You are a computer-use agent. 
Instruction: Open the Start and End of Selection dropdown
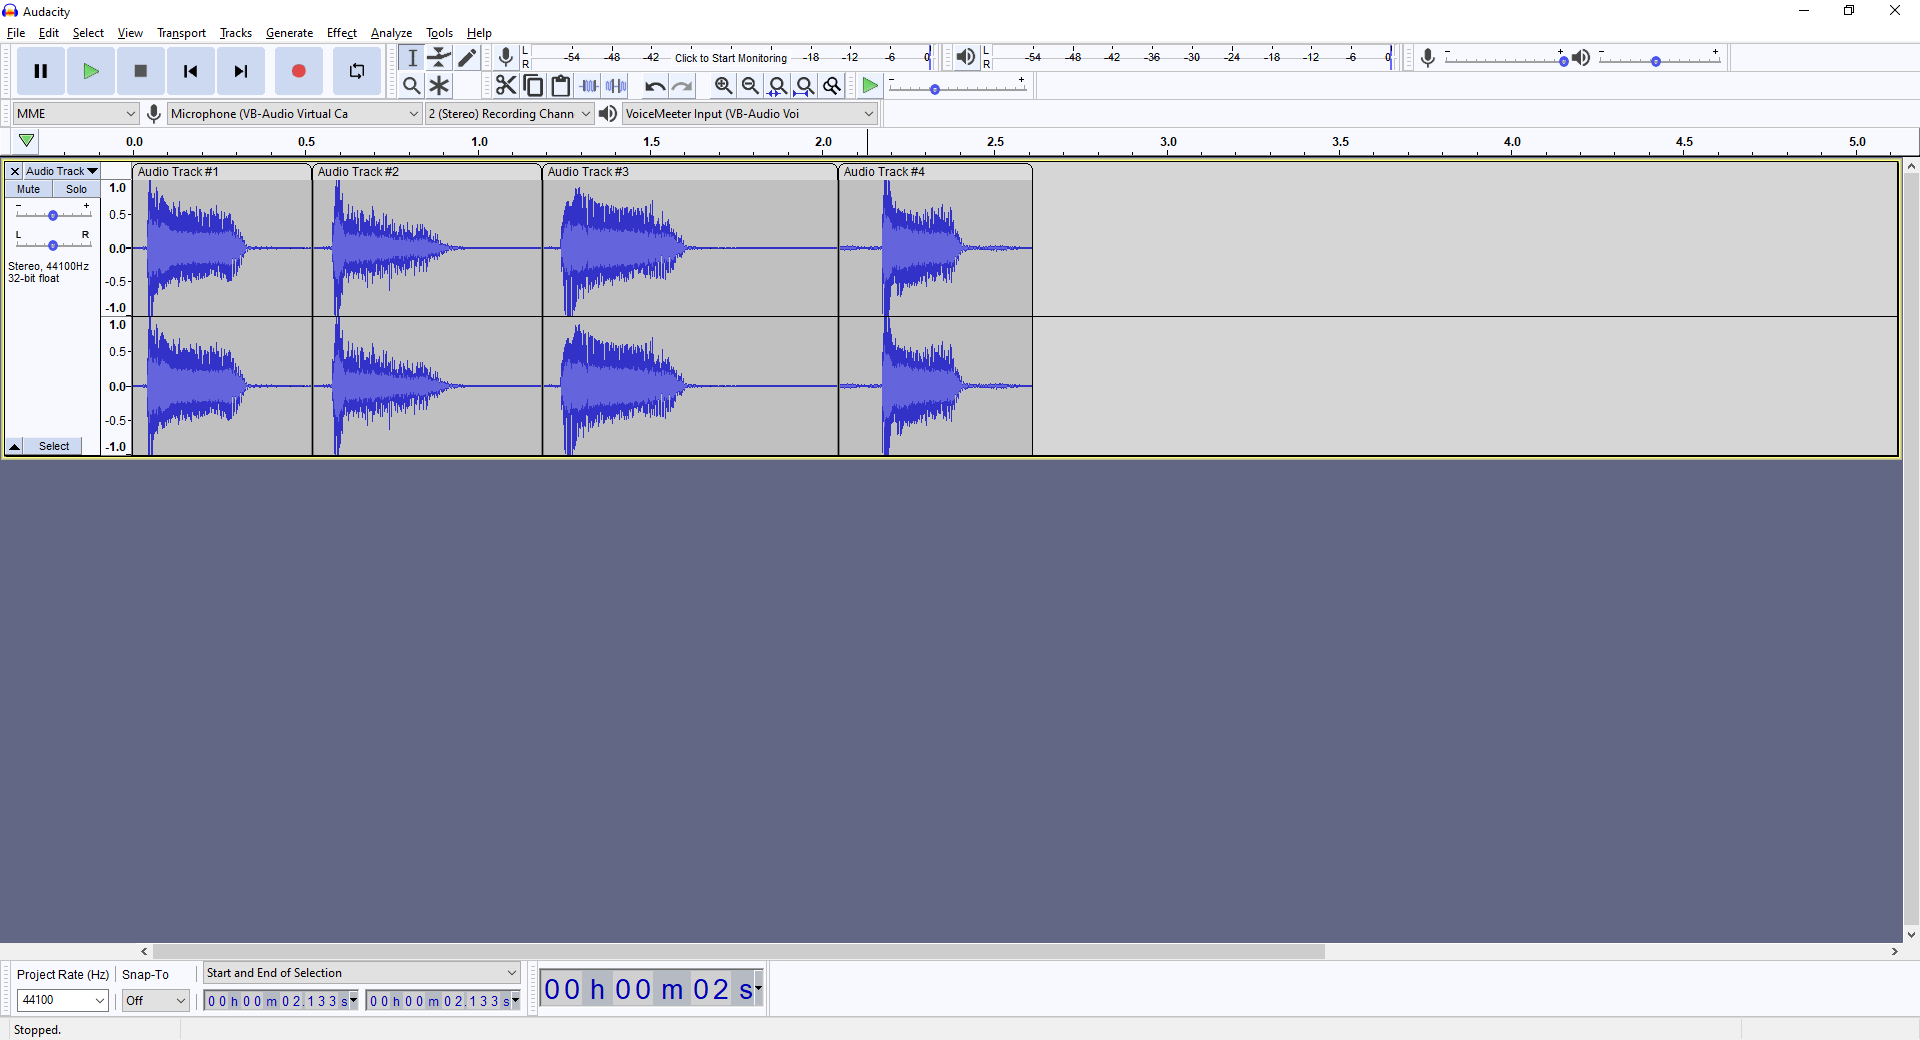click(362, 973)
